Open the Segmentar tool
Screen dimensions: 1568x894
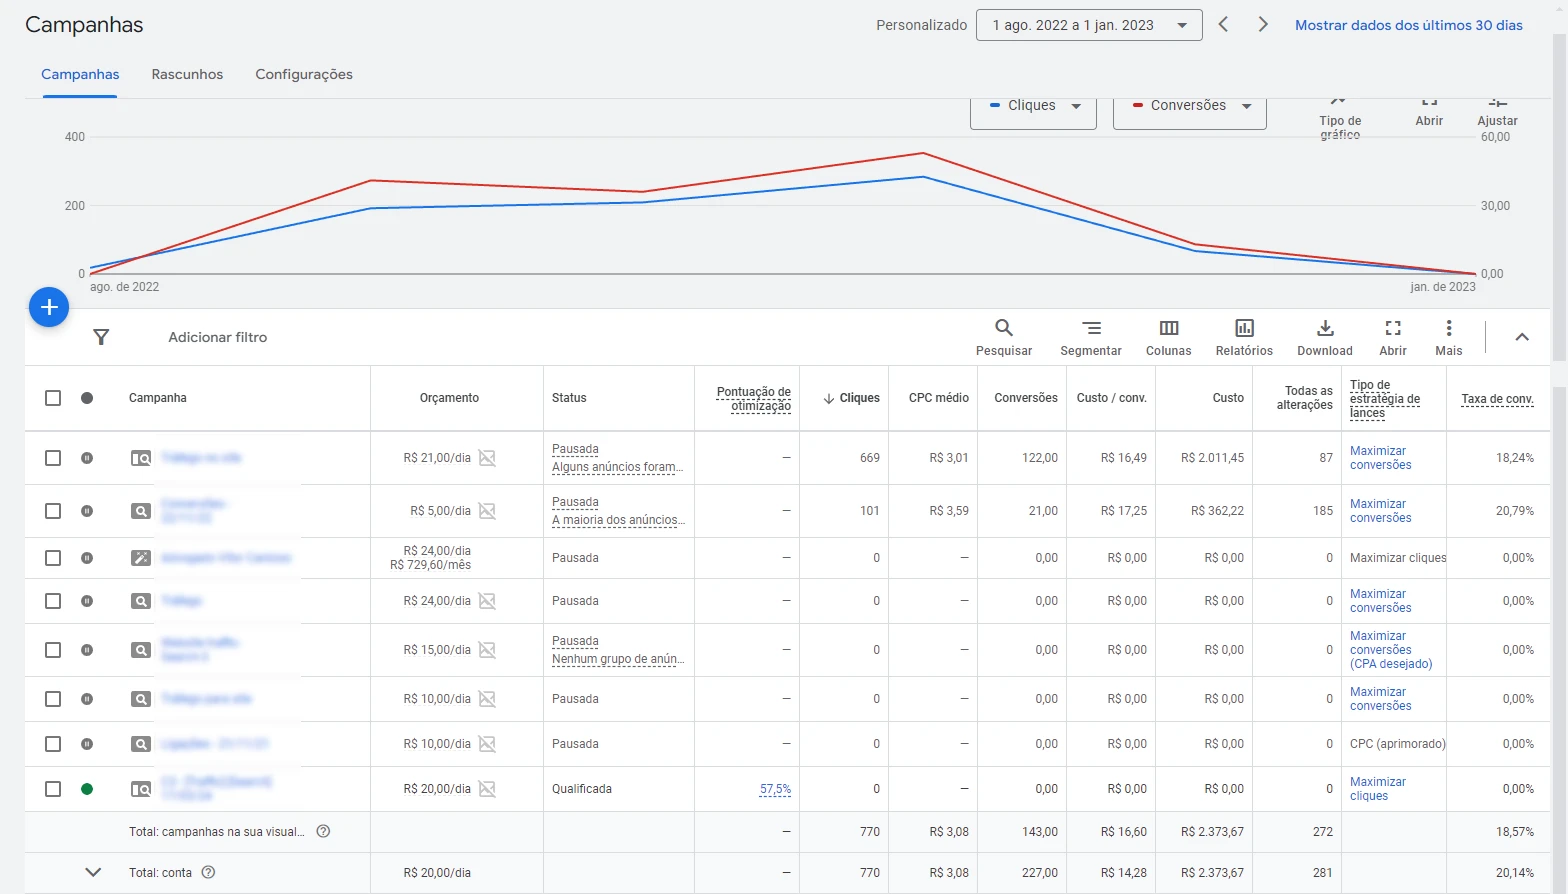click(1091, 328)
